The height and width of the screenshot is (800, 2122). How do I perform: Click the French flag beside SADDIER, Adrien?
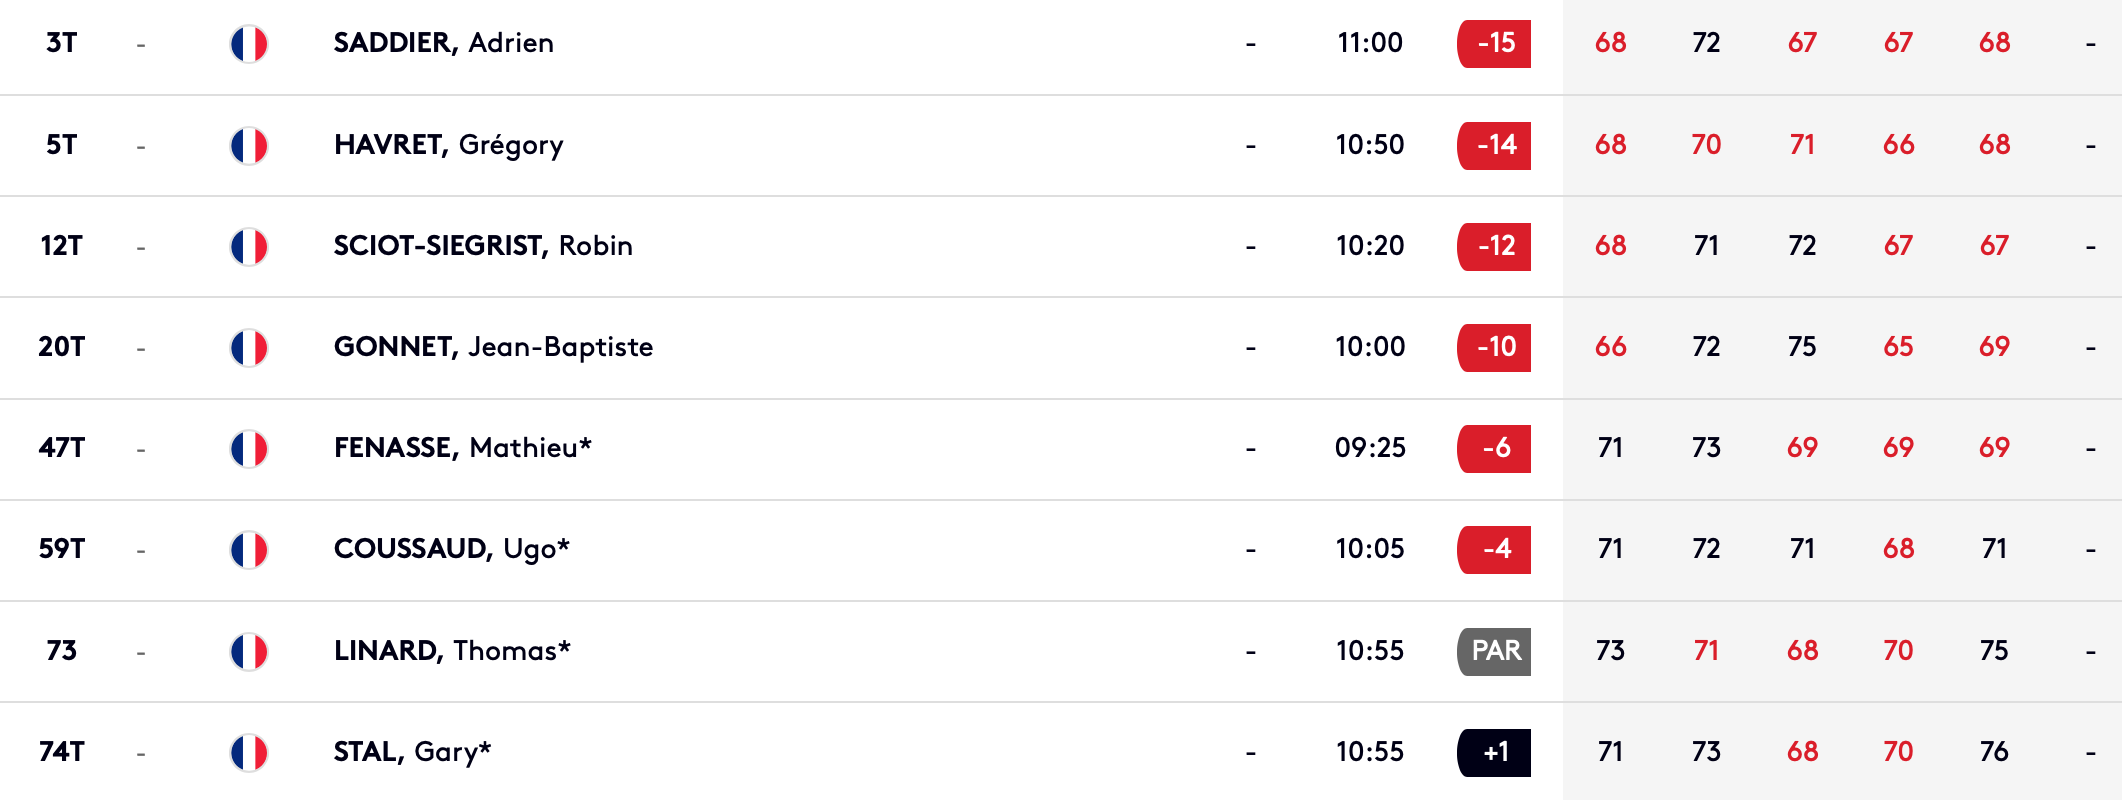249,44
